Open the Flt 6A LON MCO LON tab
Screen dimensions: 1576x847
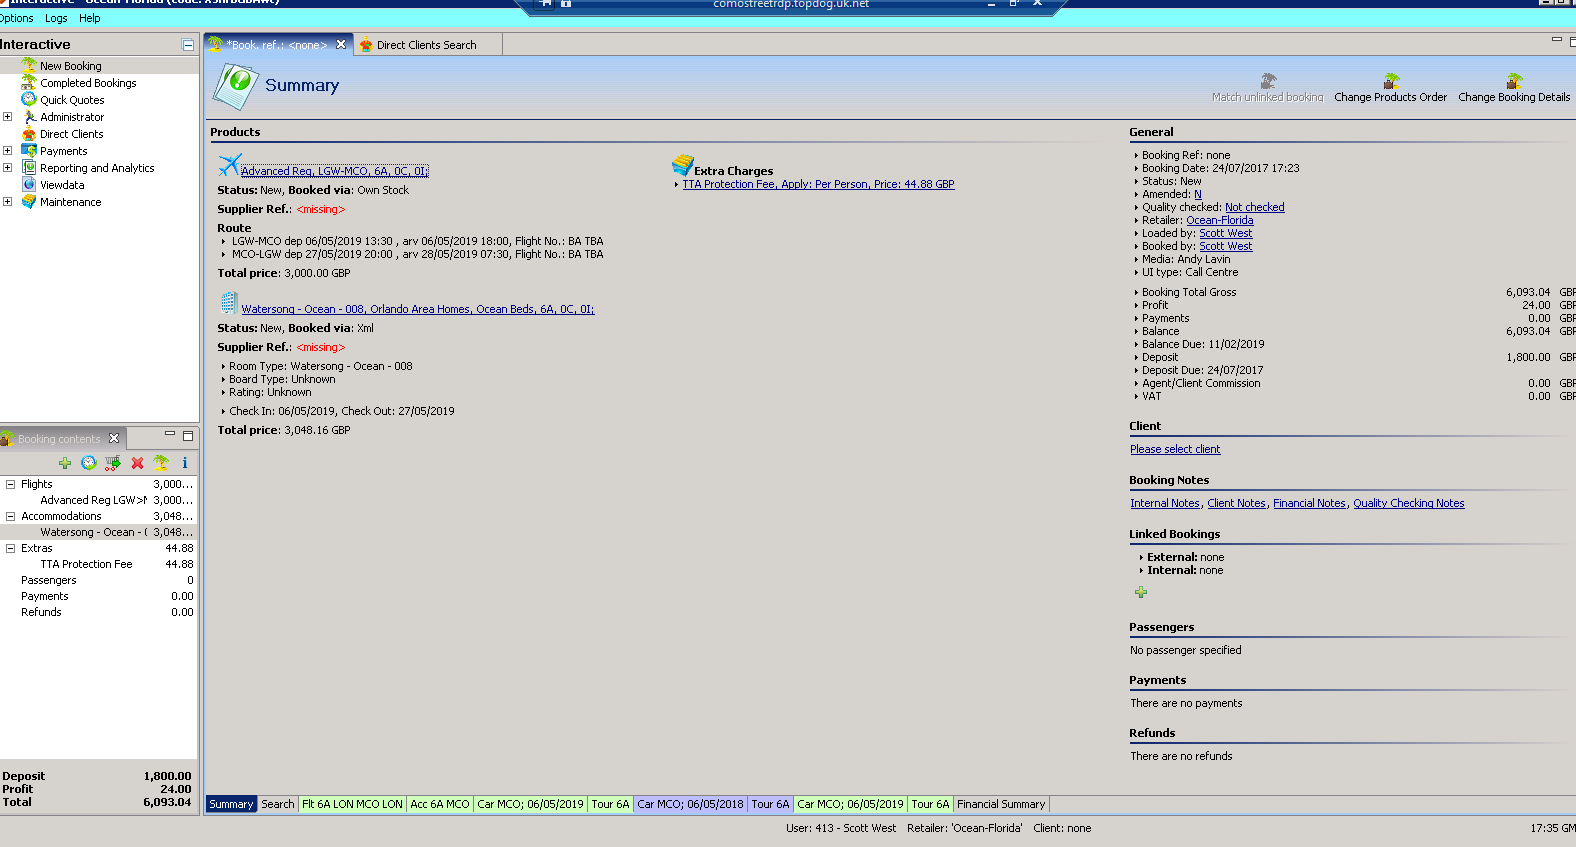[352, 804]
